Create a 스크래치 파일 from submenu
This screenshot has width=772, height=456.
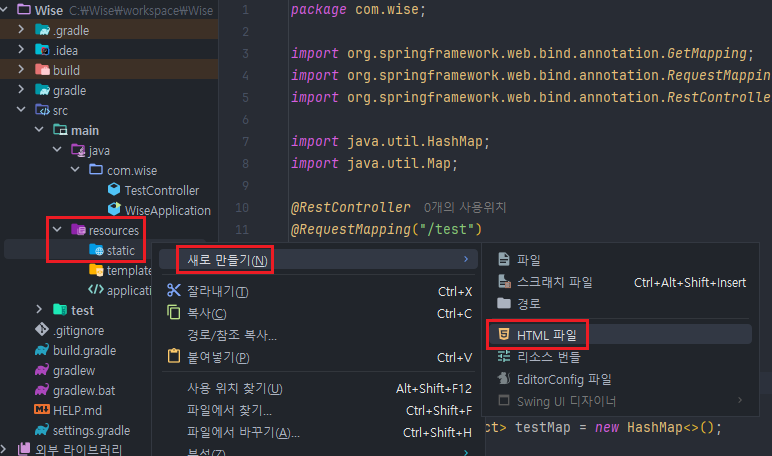620,282
